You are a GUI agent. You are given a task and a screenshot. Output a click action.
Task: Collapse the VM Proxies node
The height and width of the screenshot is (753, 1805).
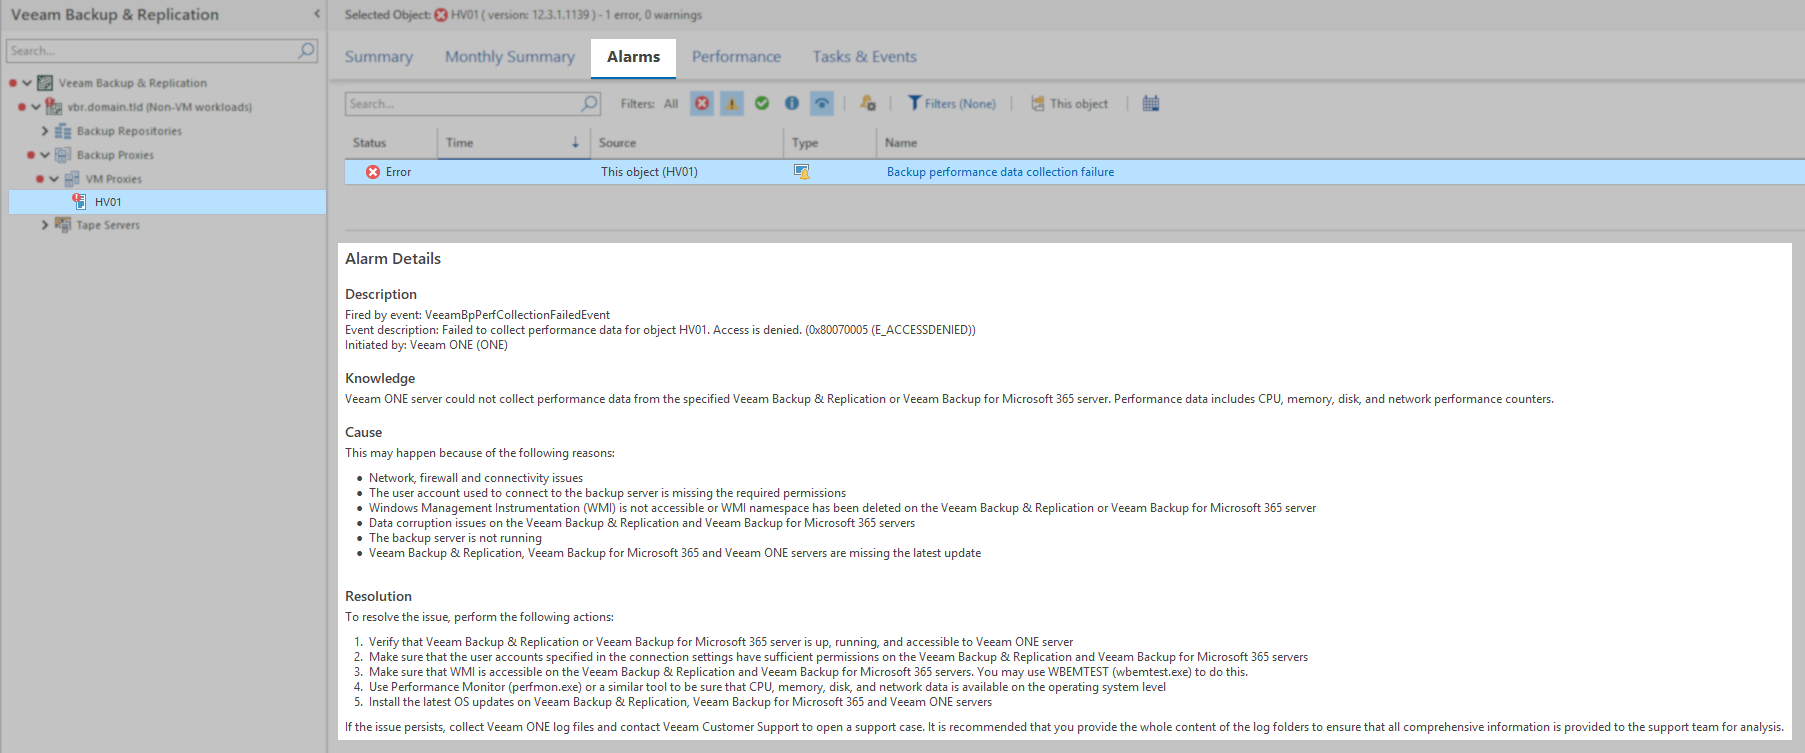pos(54,179)
